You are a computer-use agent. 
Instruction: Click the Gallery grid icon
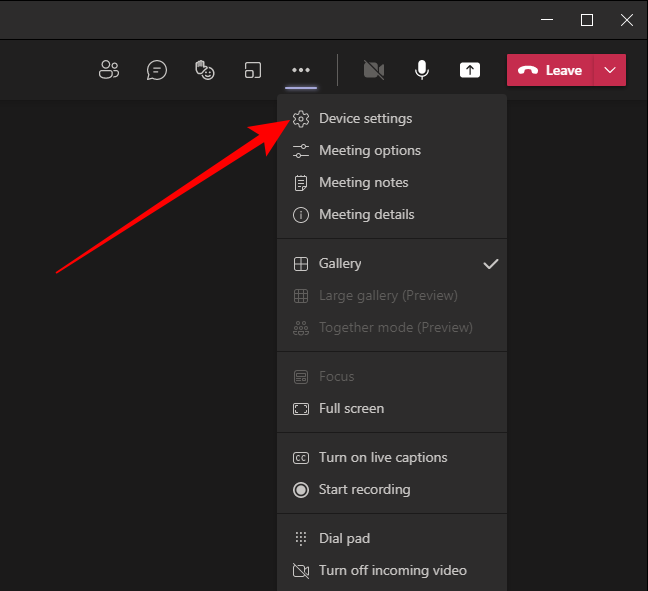coord(301,264)
